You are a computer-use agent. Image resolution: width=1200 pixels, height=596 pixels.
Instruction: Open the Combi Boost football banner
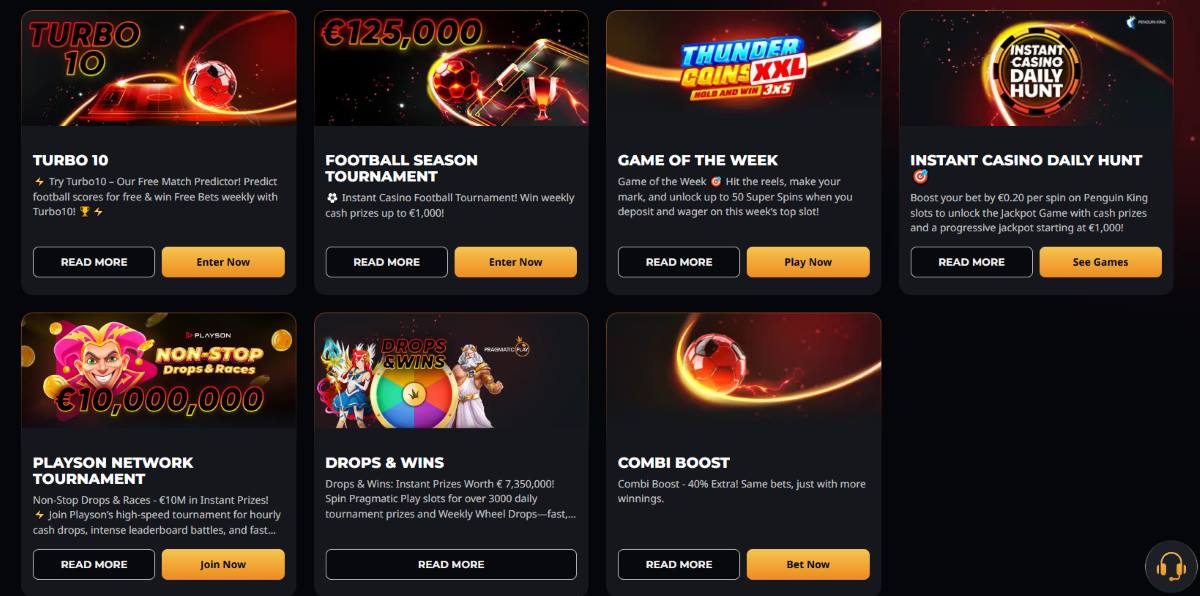coord(744,371)
